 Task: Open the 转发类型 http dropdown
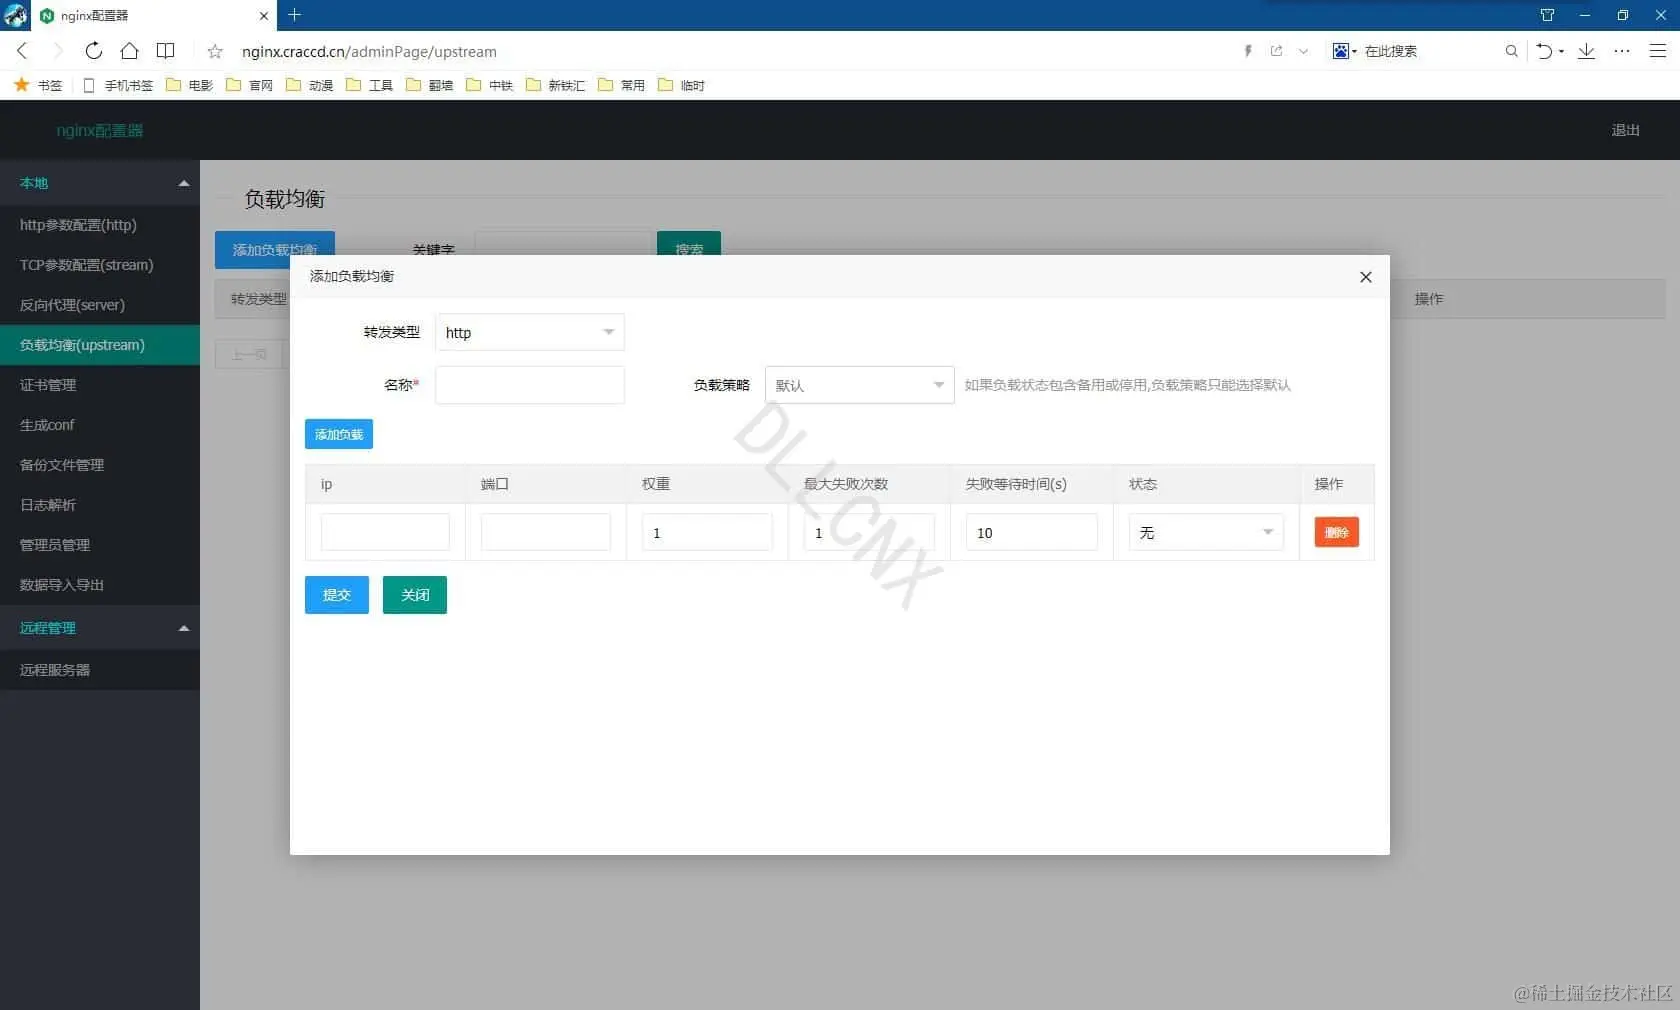tap(529, 332)
